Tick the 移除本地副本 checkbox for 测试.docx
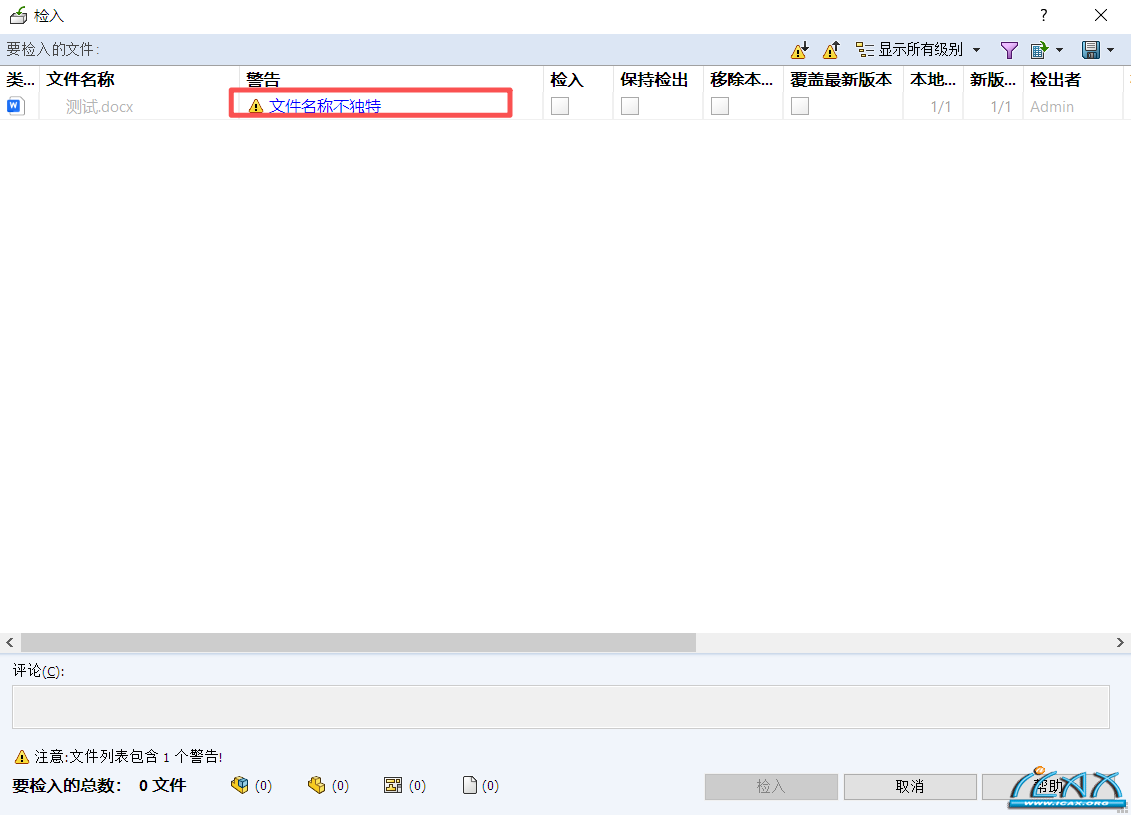 pos(720,106)
